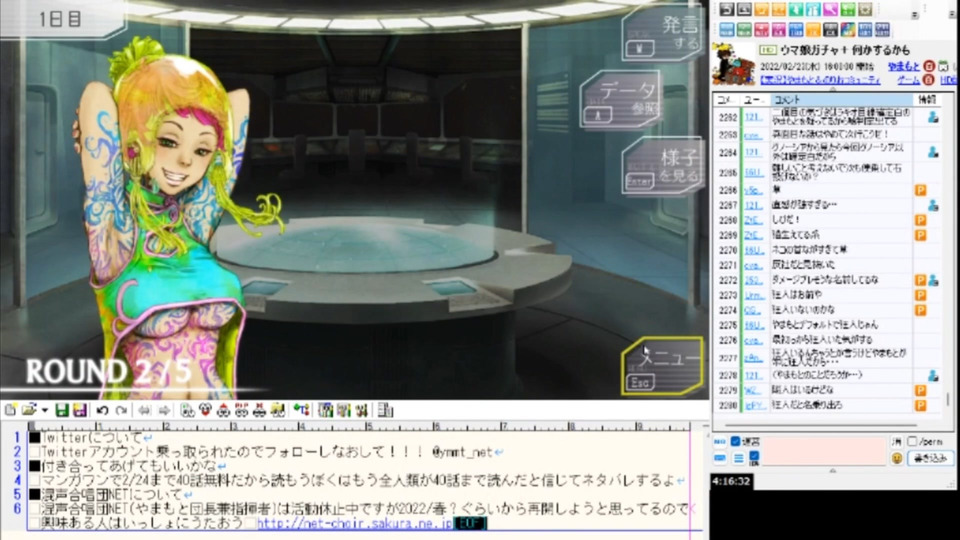Select comment row number 2273

(x=827, y=294)
